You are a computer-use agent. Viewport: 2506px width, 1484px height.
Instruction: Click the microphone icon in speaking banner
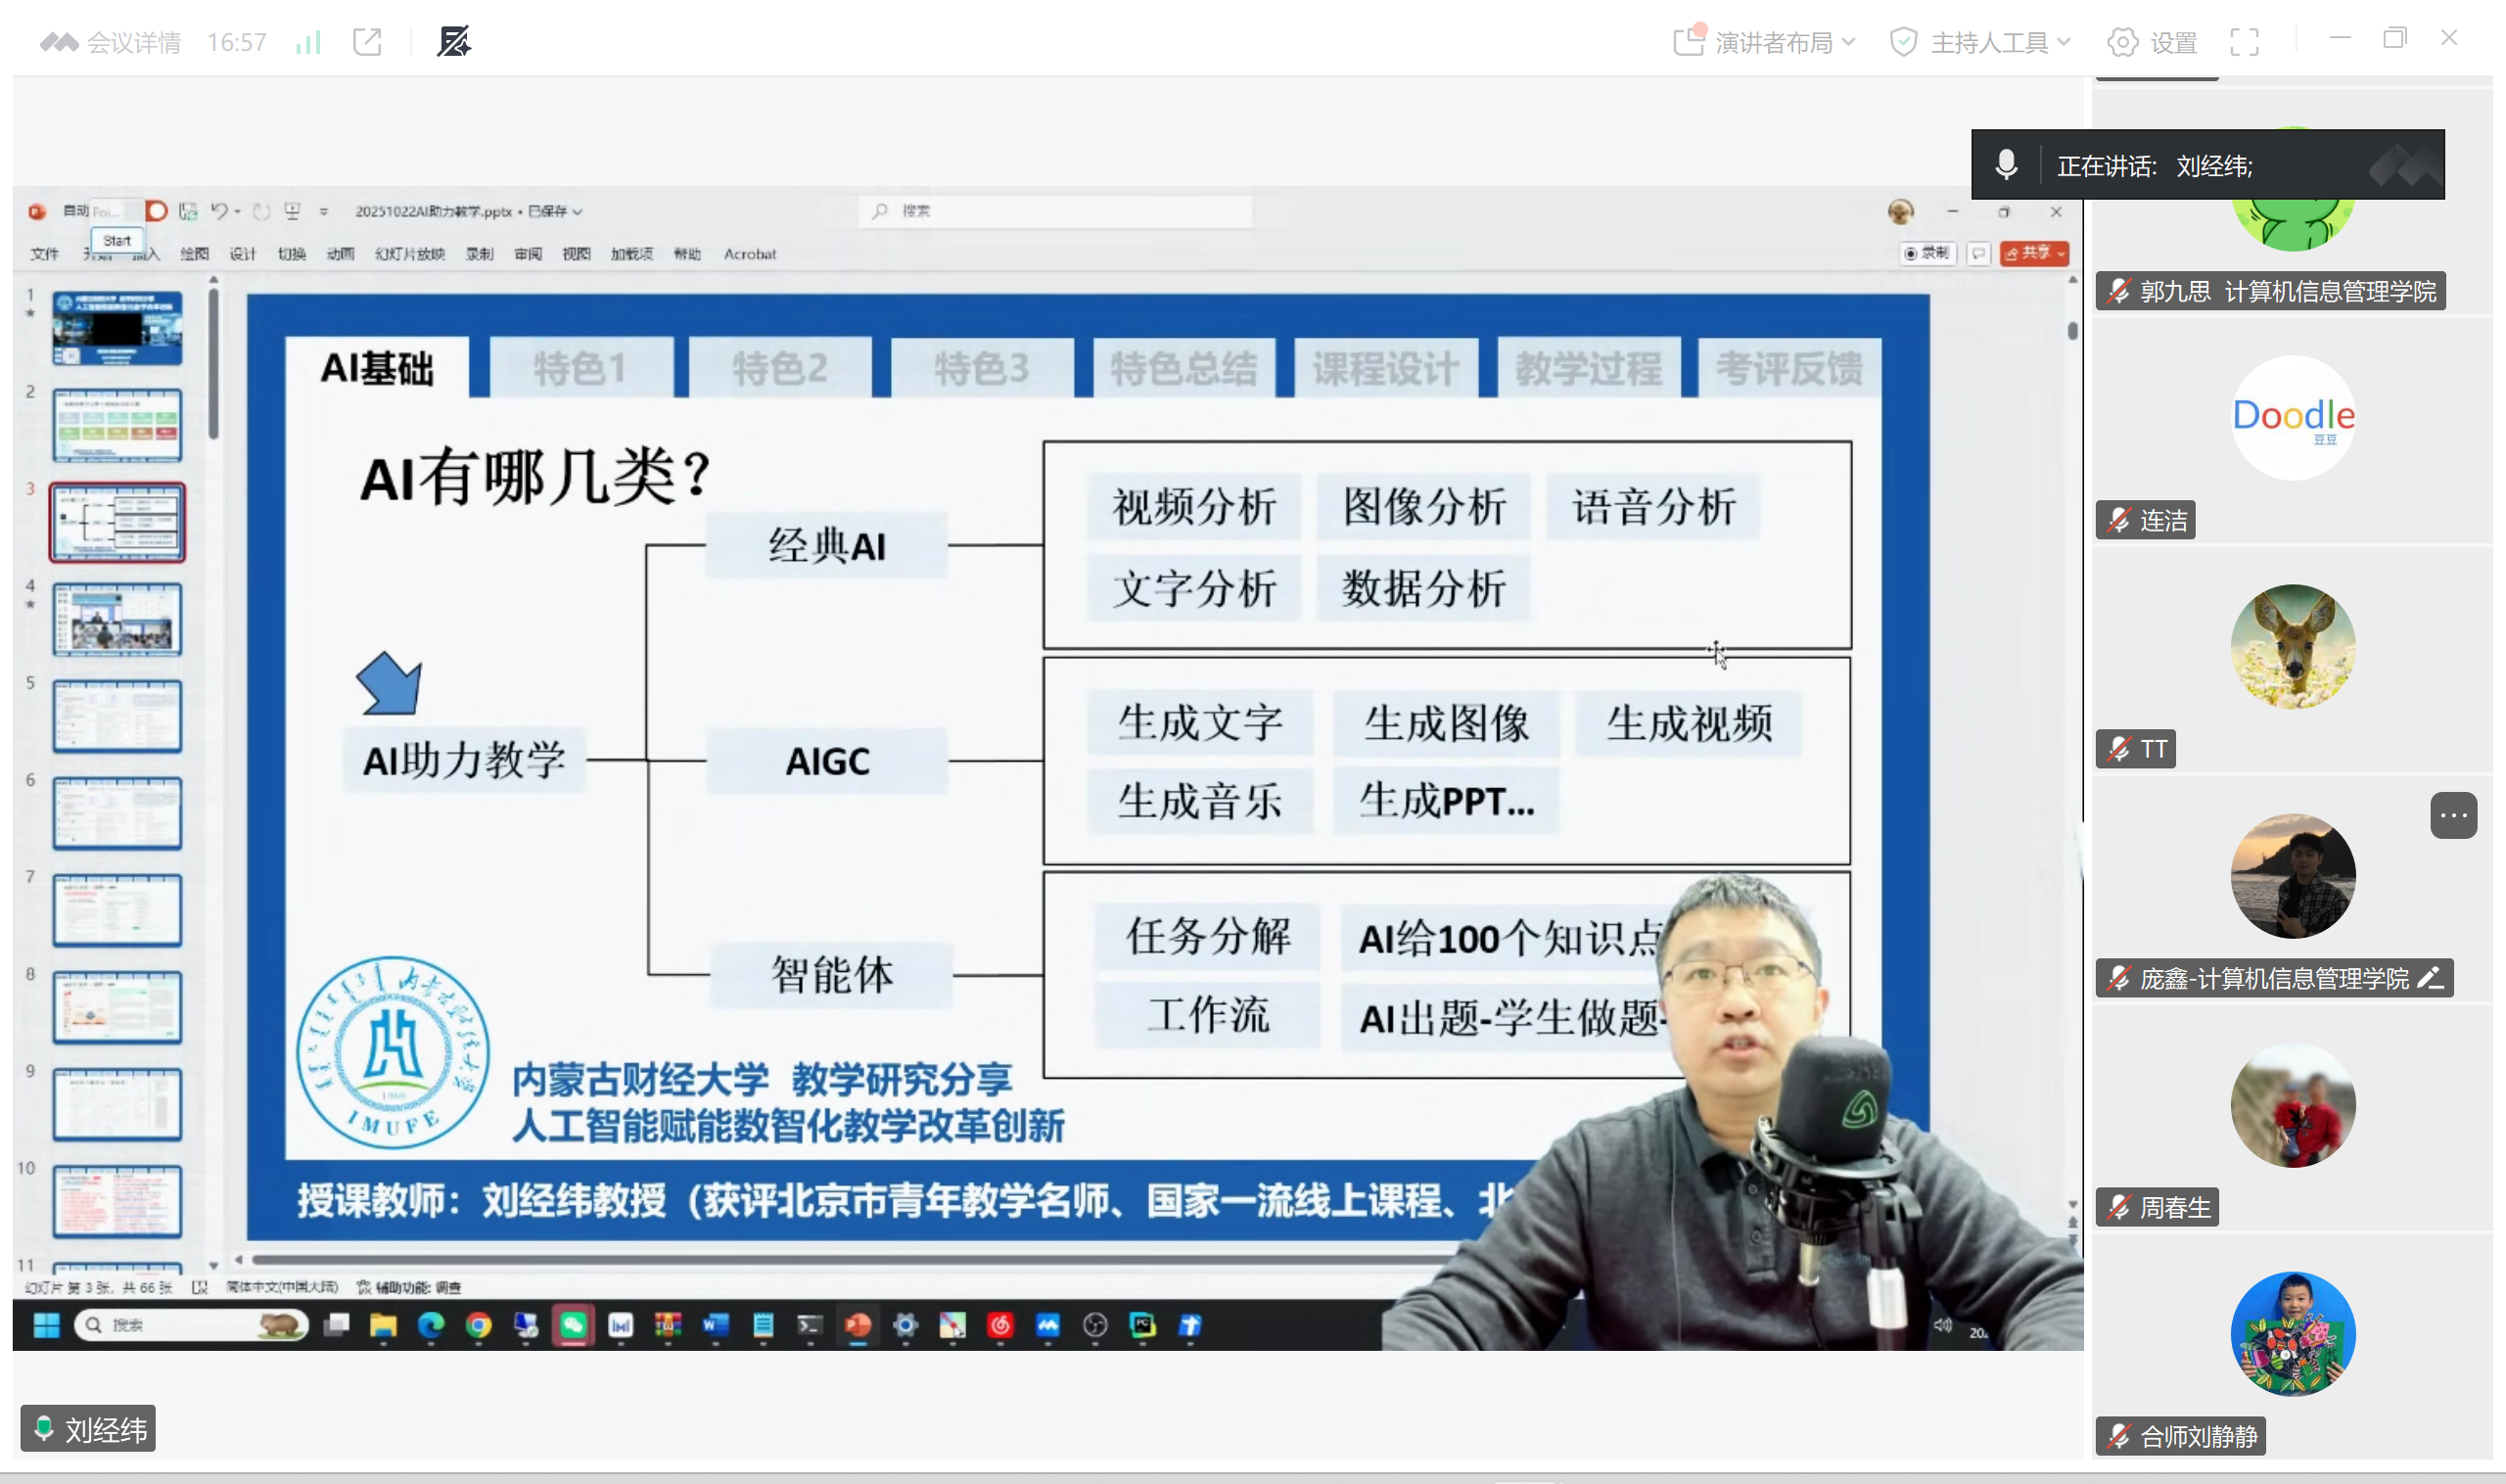point(2006,165)
